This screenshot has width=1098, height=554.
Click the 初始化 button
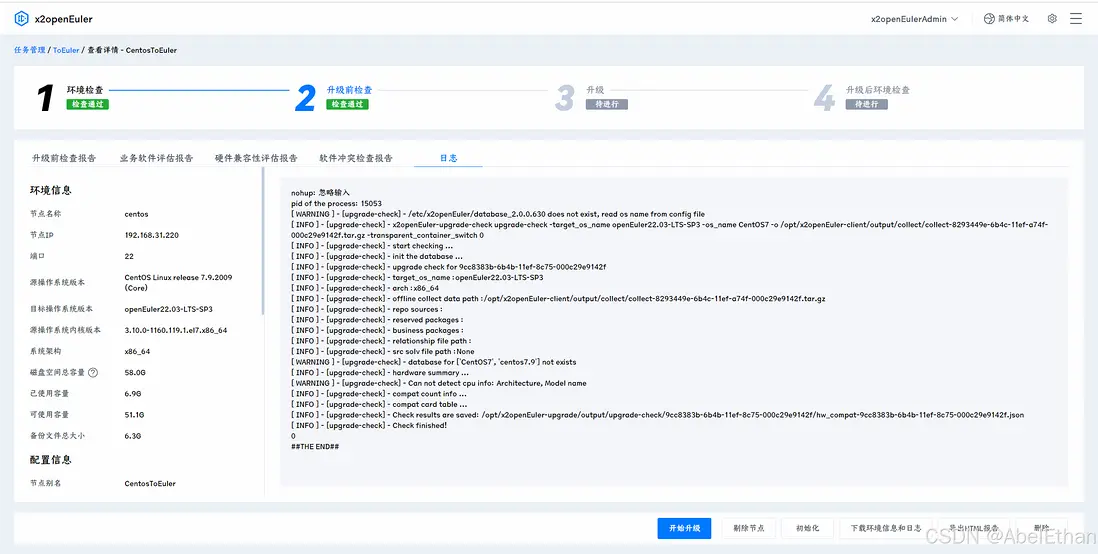pyautogui.click(x=807, y=528)
